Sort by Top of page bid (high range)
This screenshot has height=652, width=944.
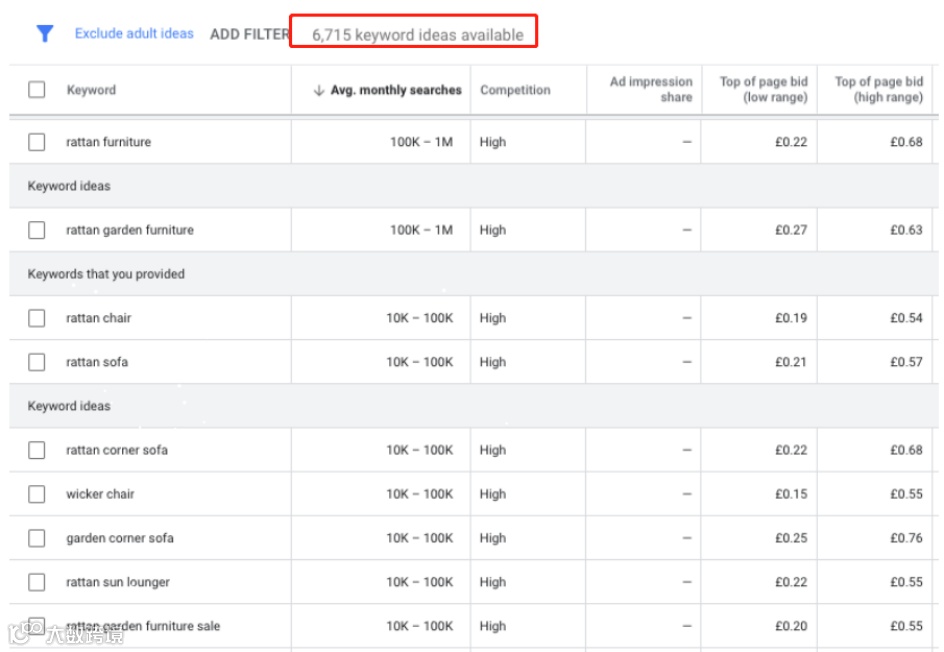point(879,90)
